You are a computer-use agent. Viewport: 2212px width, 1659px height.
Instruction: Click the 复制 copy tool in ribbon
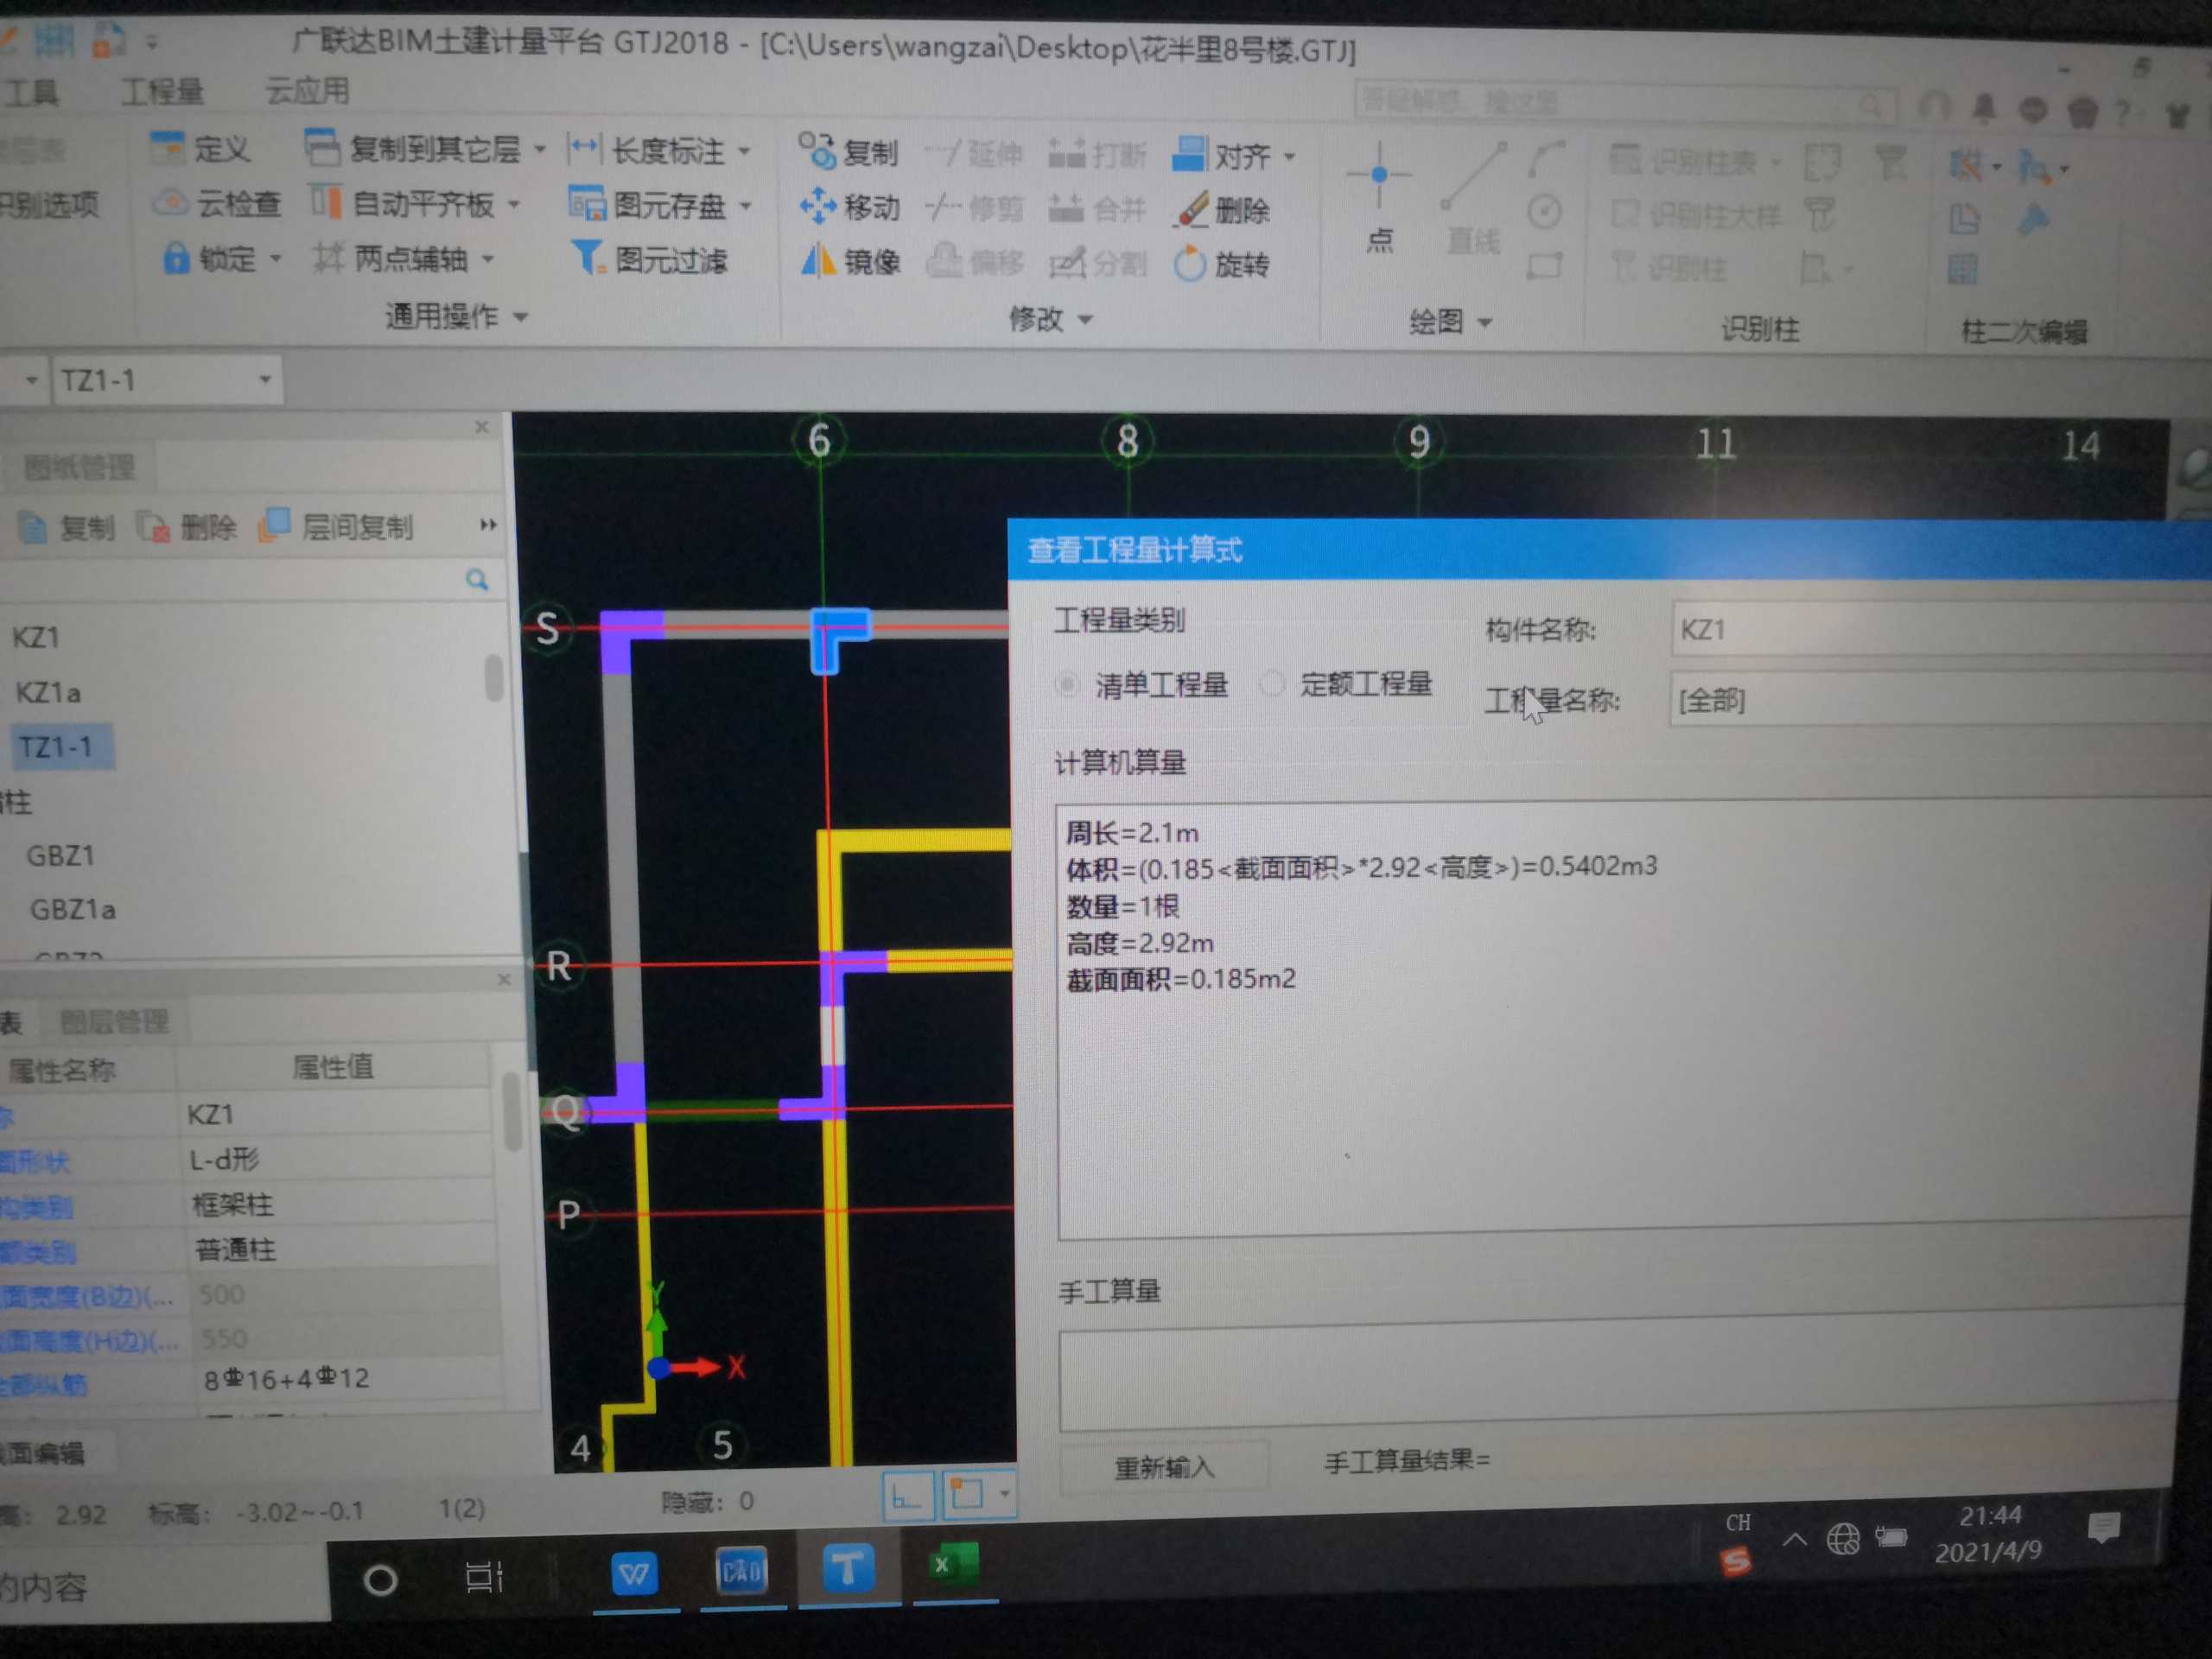[848, 152]
